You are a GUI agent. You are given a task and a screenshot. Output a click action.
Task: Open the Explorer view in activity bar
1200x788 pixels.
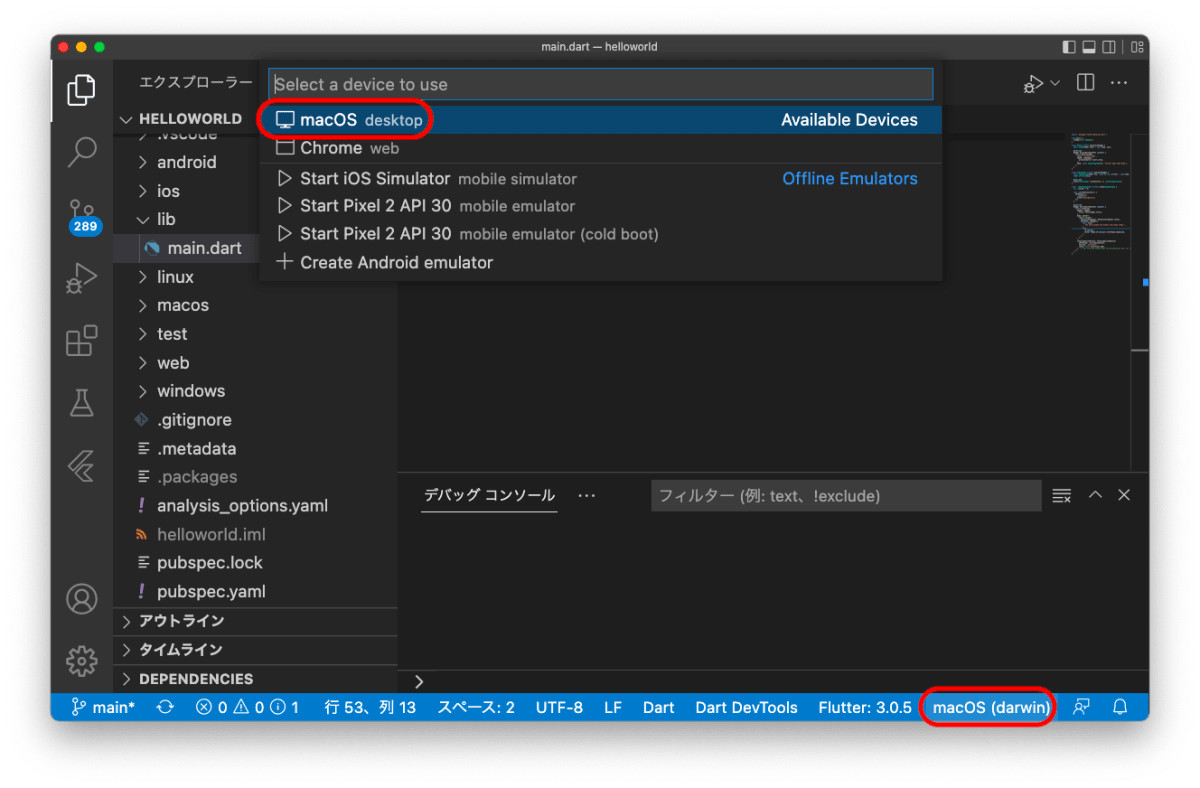81,90
